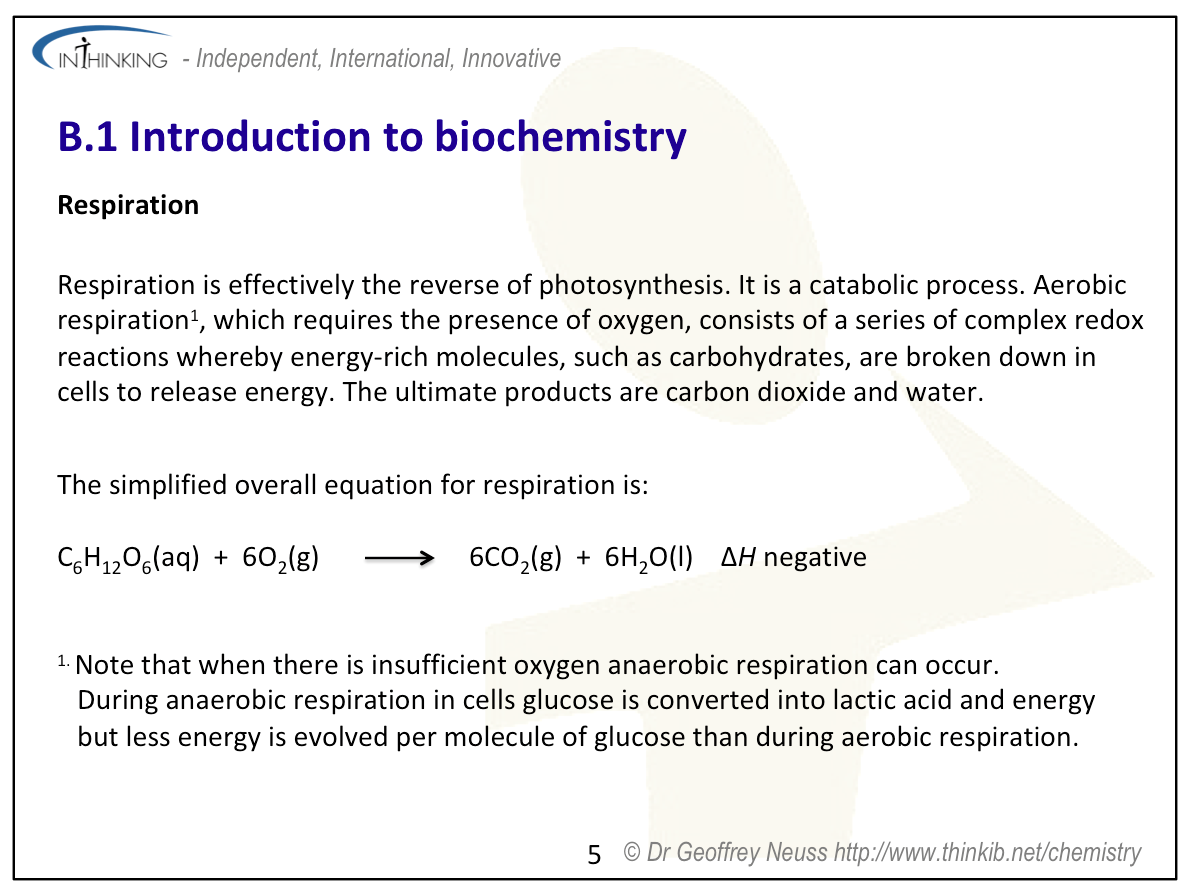Click the InThinking logo
This screenshot has height=895, width=1191.
tap(100, 56)
